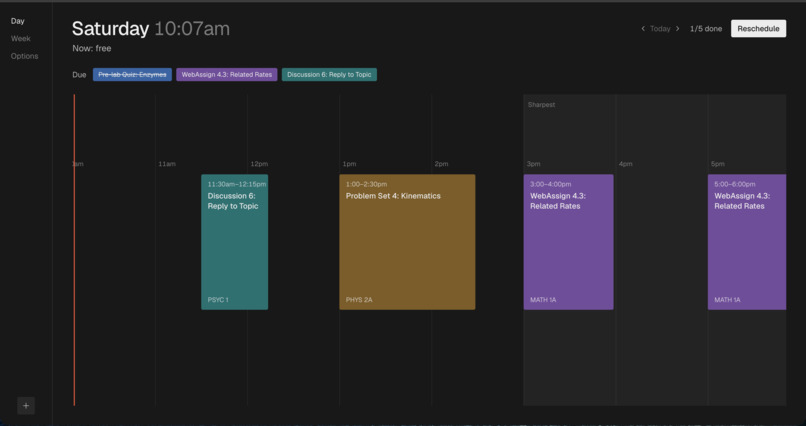Select the 11:30am Discussion 6 event block

click(234, 242)
